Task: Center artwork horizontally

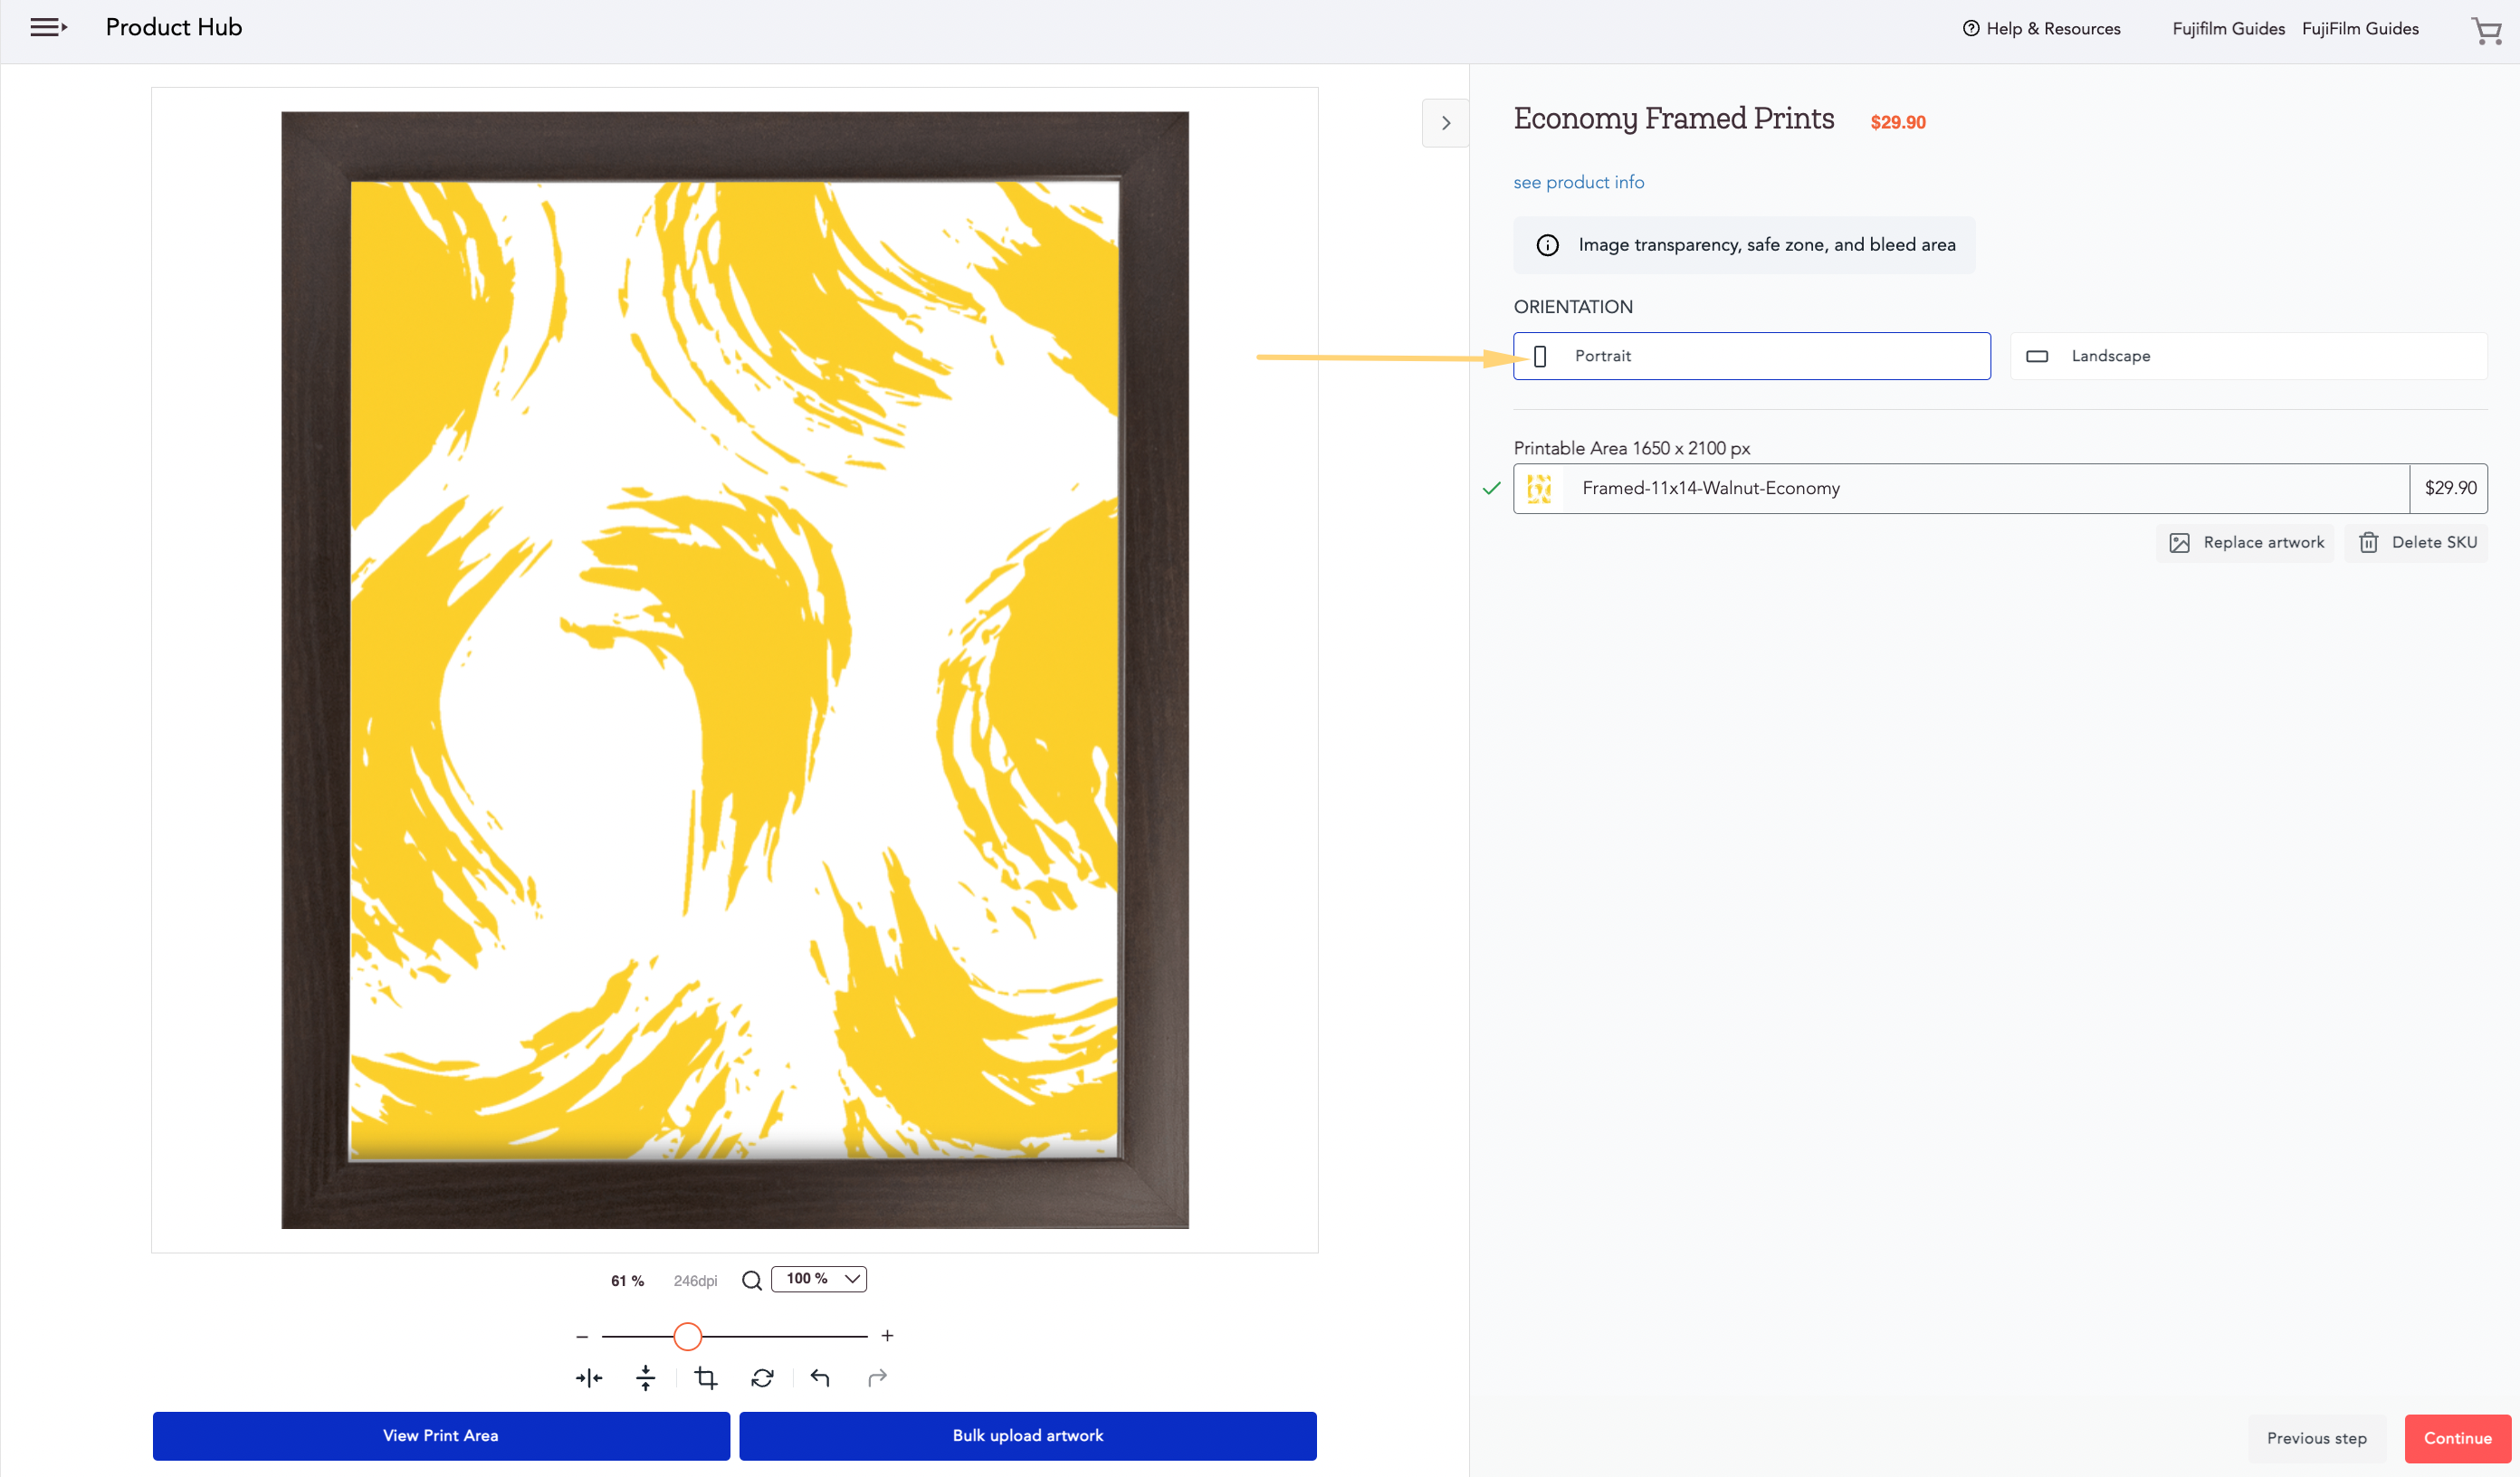Action: 589,1378
